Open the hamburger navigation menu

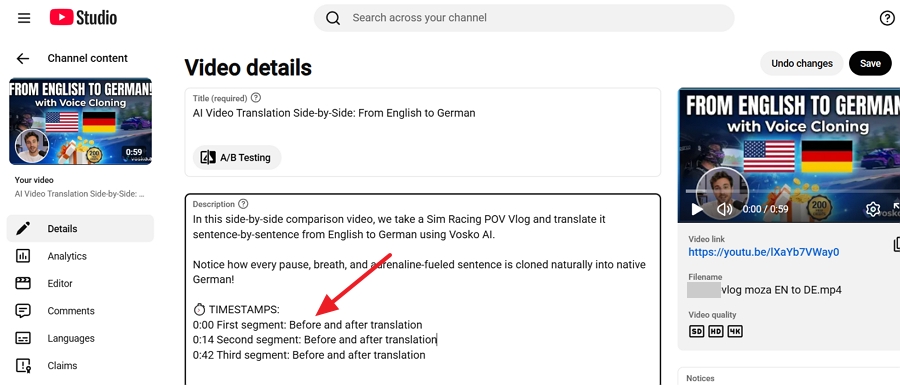click(x=24, y=18)
